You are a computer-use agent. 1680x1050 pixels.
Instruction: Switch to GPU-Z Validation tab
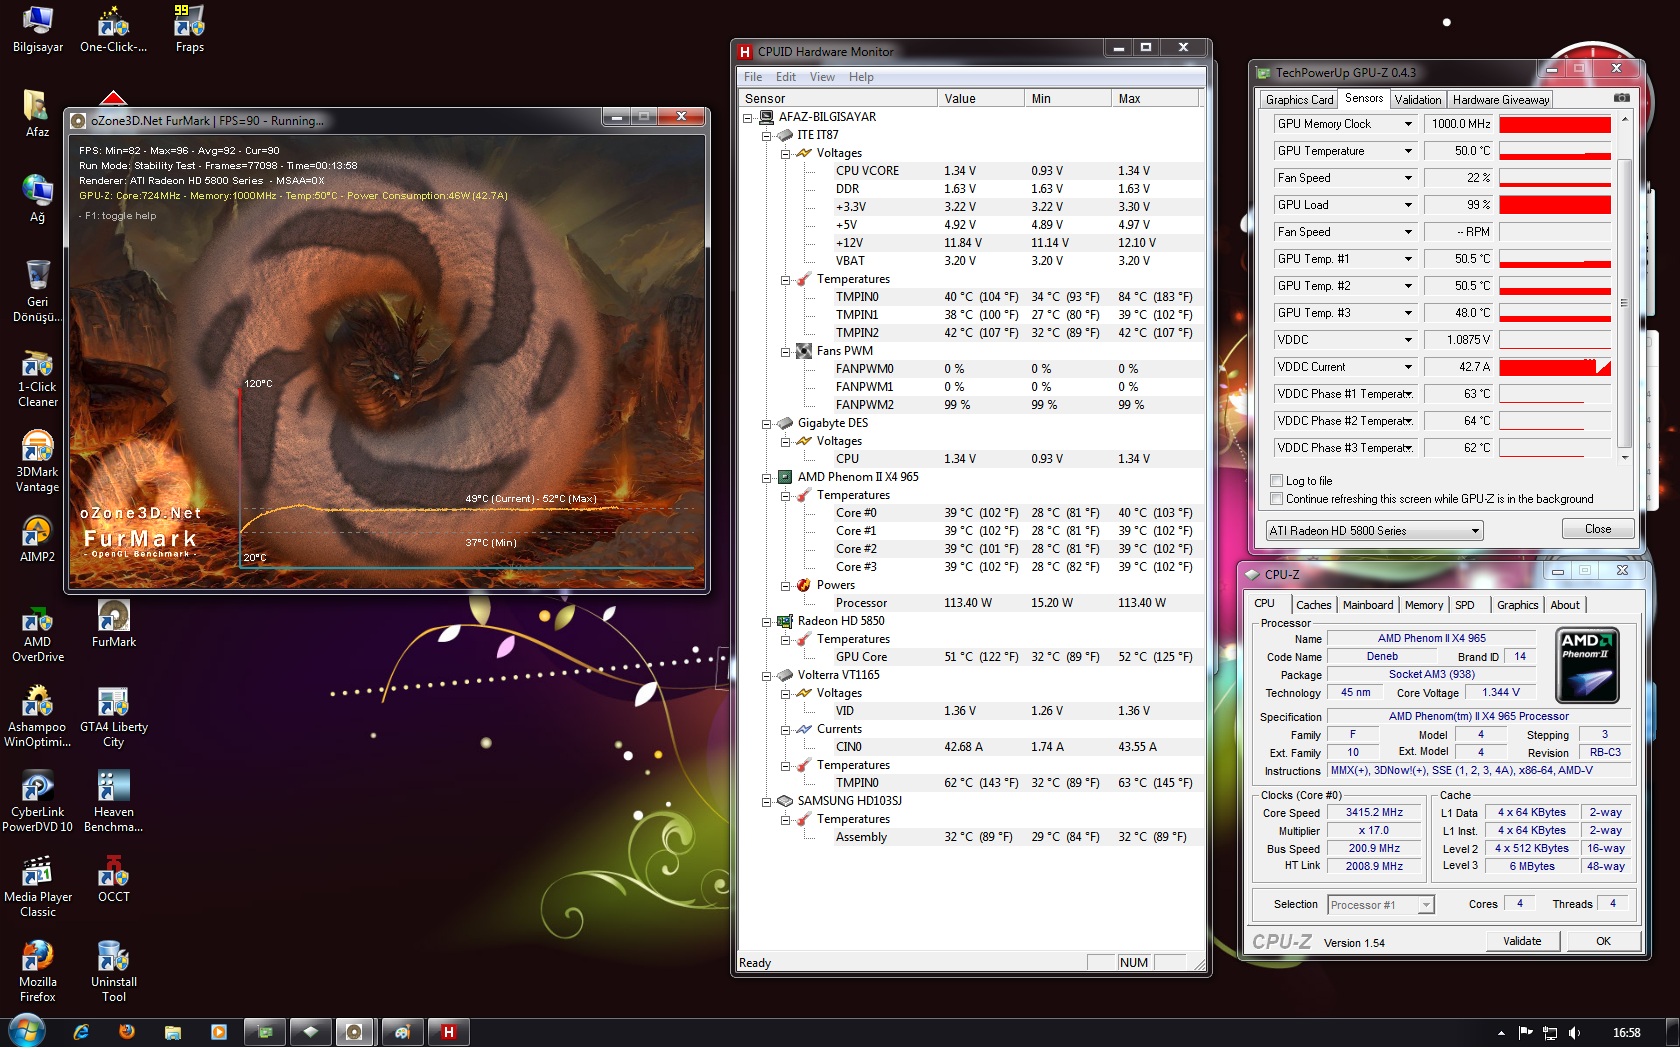coord(1418,100)
